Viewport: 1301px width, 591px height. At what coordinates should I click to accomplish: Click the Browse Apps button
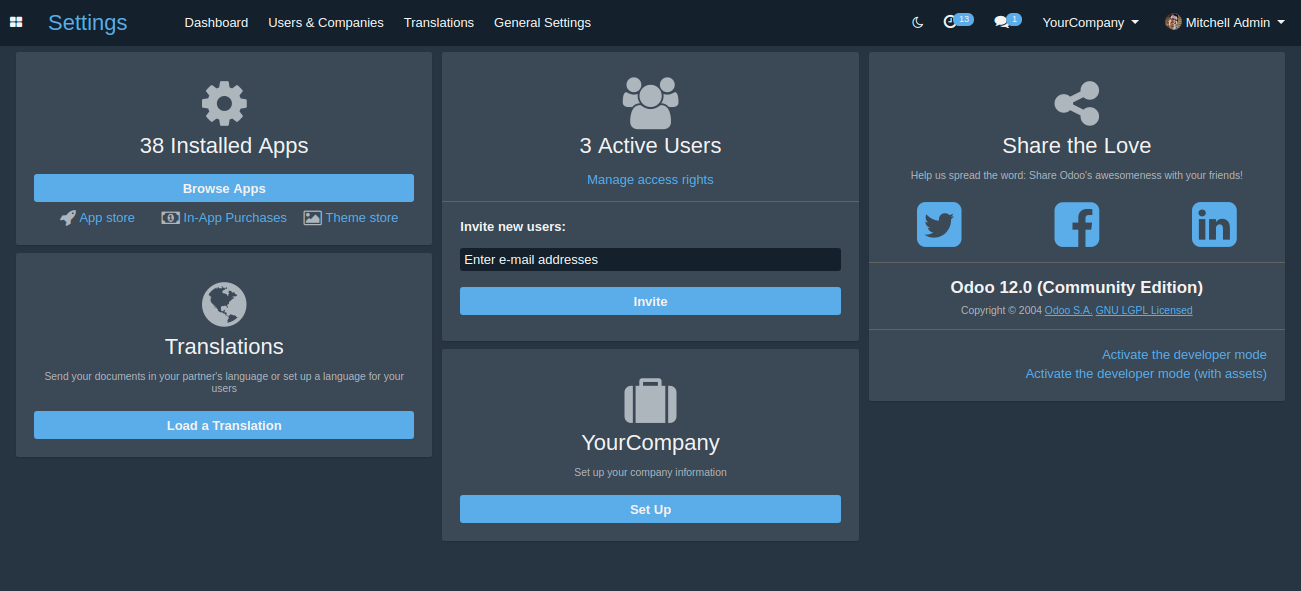pos(224,188)
